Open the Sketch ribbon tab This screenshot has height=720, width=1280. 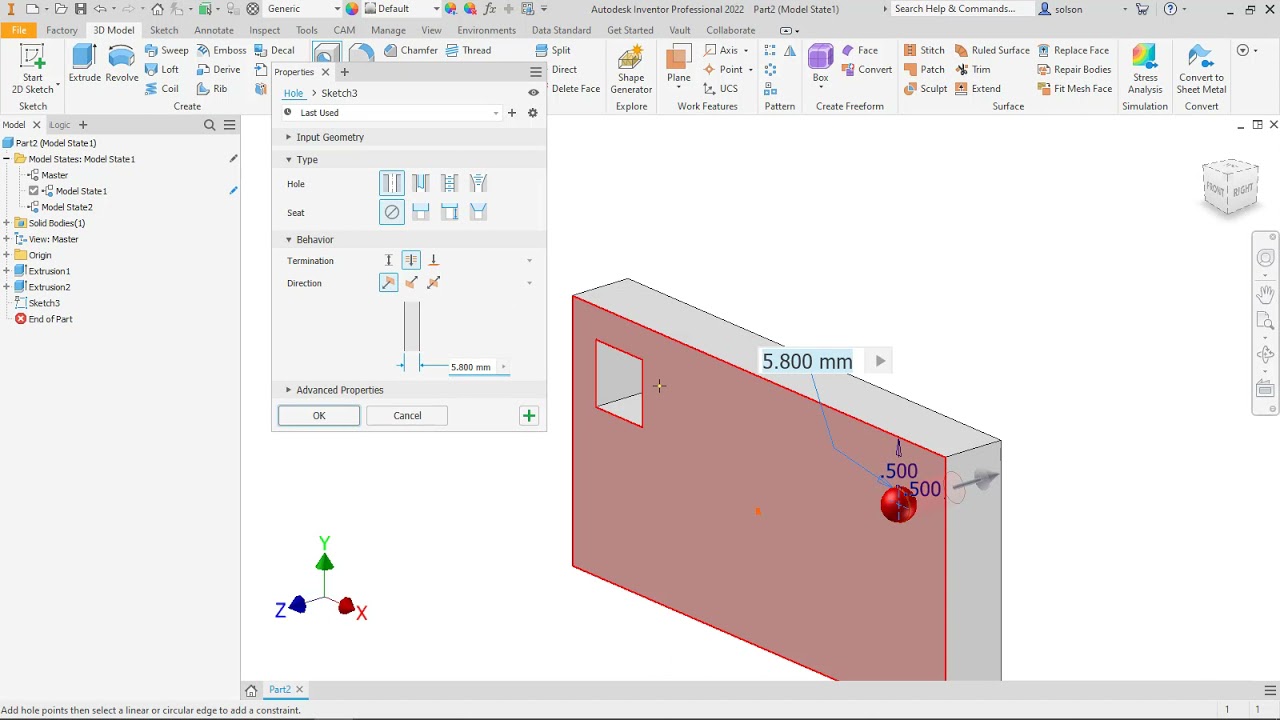coord(164,30)
